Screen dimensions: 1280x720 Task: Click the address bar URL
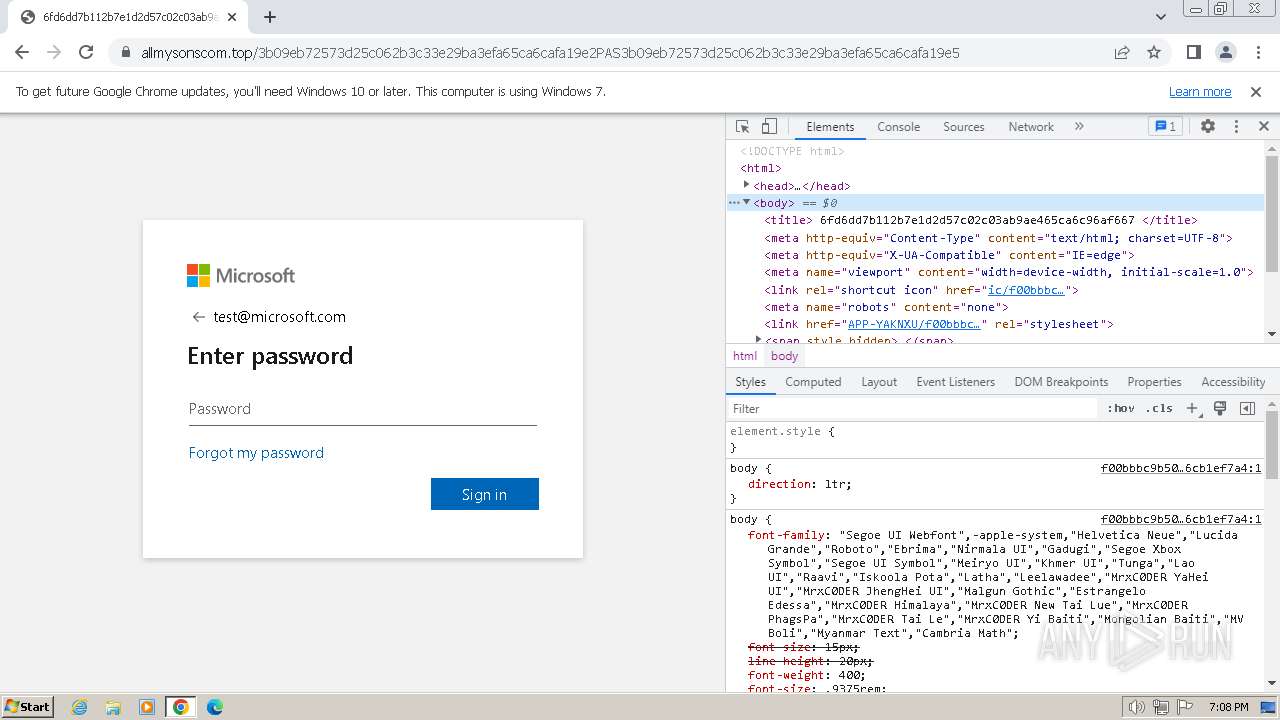tap(550, 53)
